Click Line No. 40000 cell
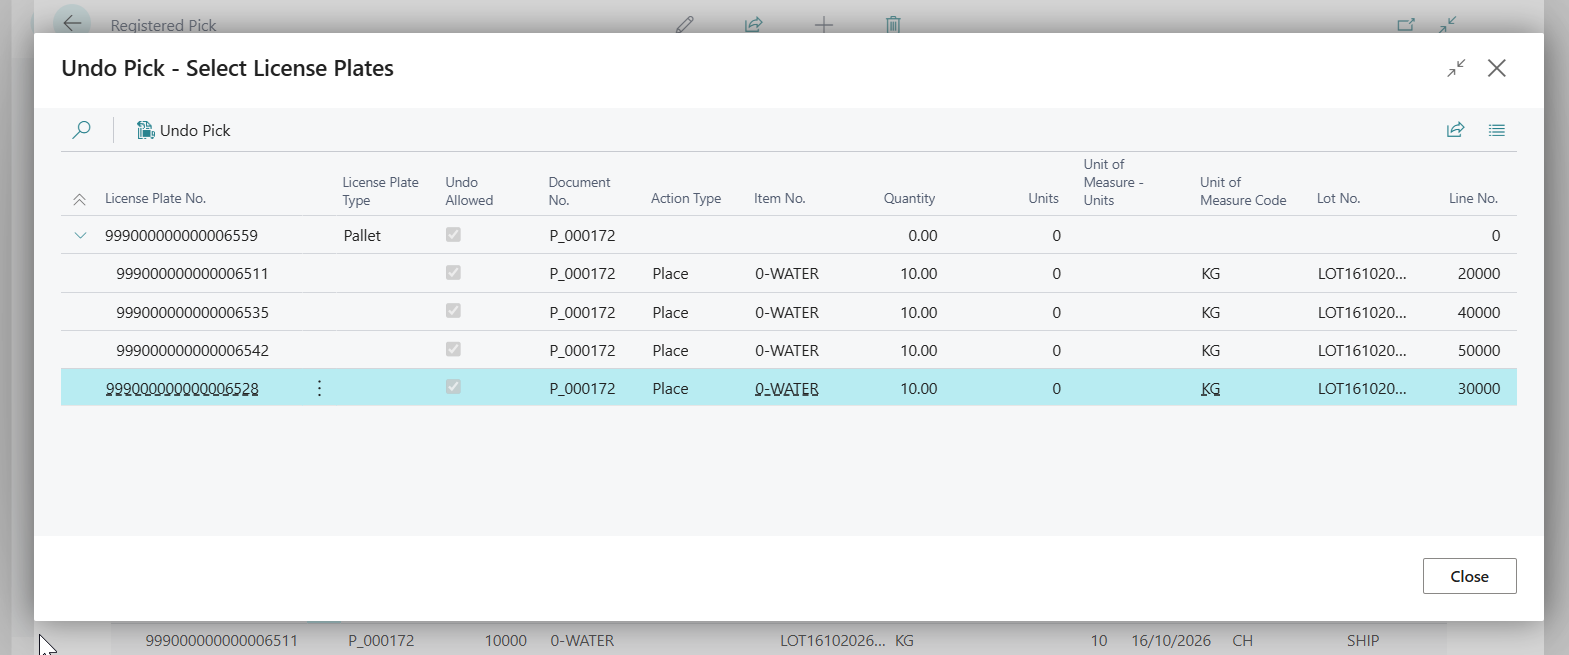Image resolution: width=1569 pixels, height=655 pixels. pos(1478,312)
